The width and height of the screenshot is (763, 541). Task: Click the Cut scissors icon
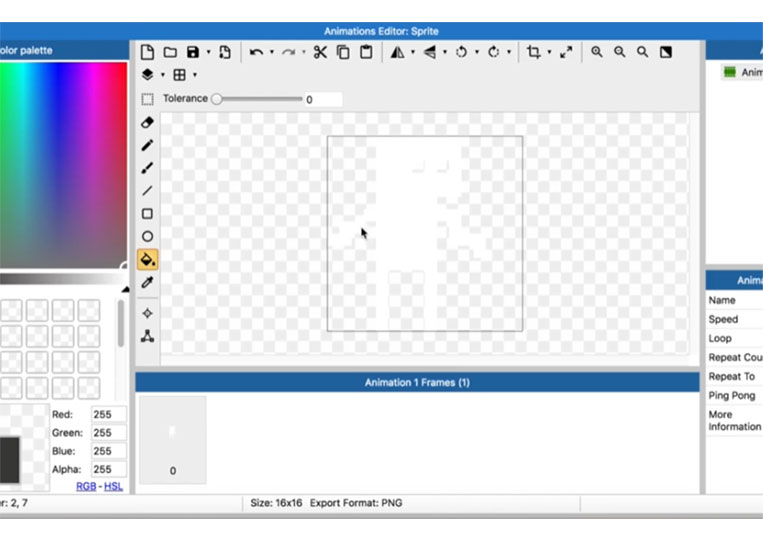(x=320, y=52)
